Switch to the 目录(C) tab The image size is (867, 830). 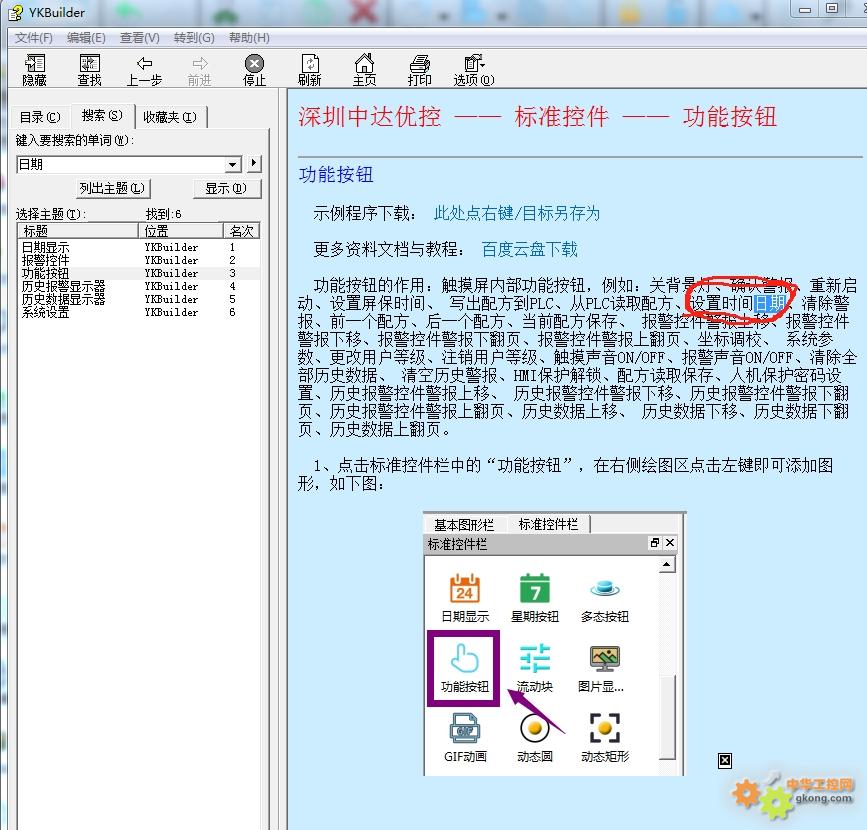point(40,117)
